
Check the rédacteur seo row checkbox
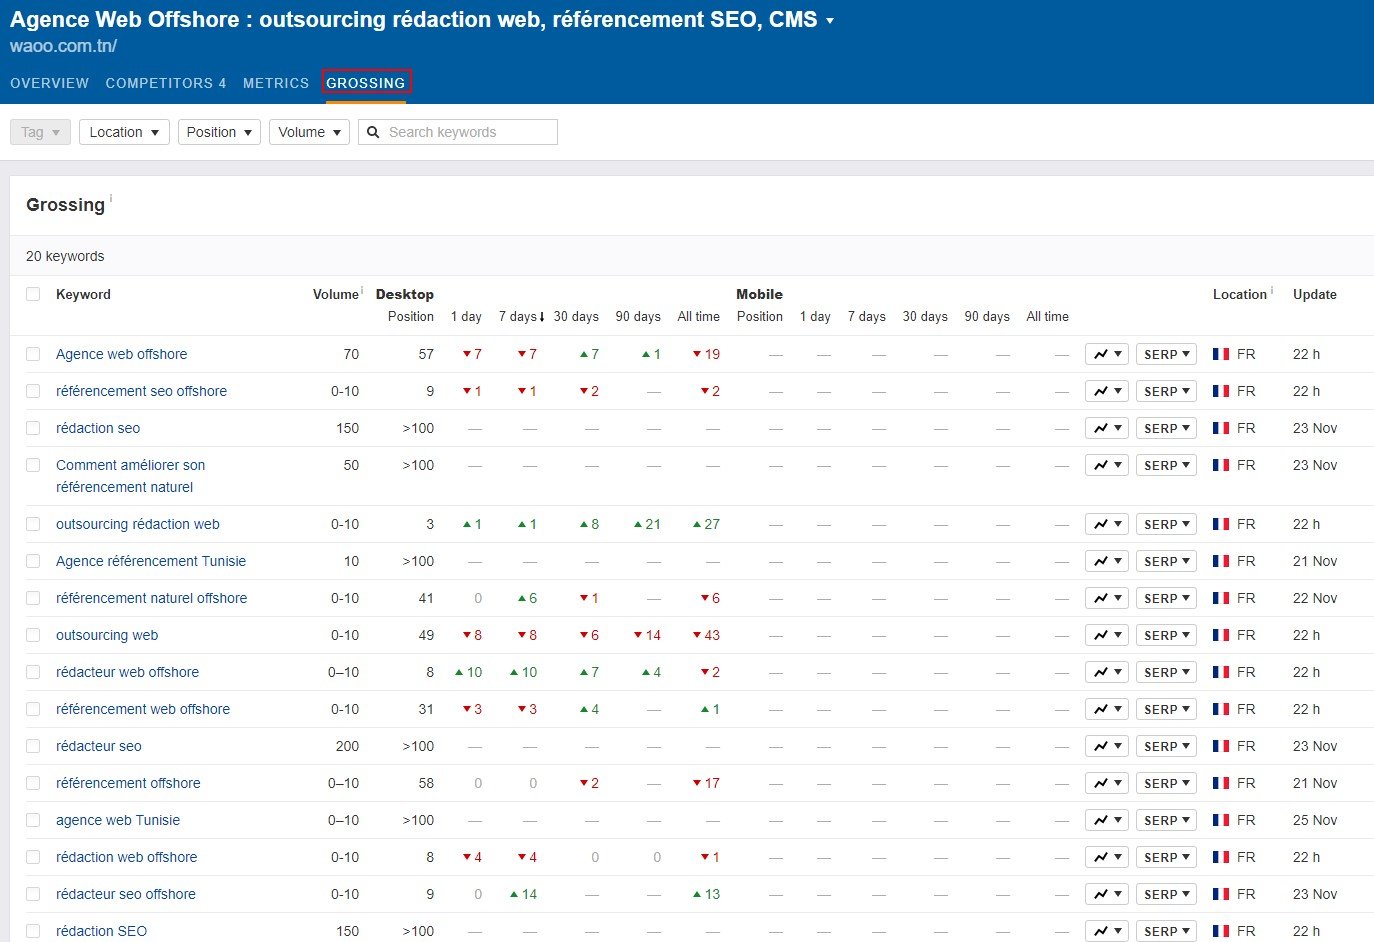click(x=33, y=746)
